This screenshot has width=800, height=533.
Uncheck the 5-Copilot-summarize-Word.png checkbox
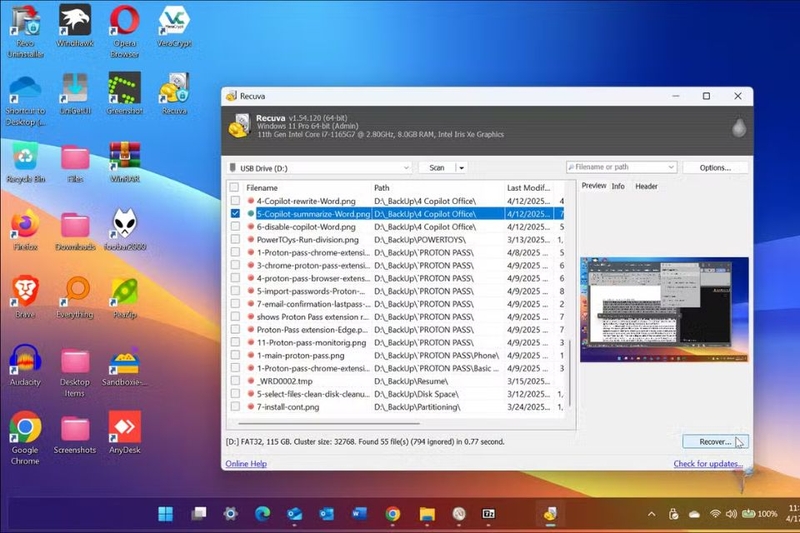tap(235, 214)
